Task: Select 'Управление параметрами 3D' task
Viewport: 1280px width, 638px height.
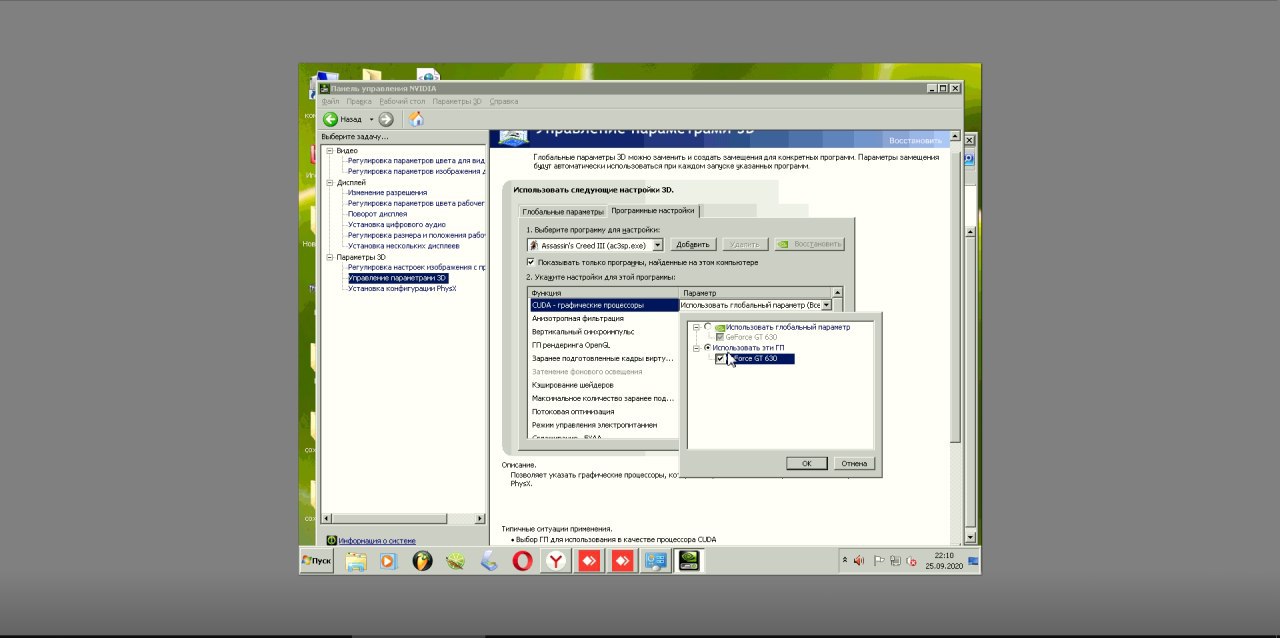Action: pyautogui.click(x=397, y=278)
